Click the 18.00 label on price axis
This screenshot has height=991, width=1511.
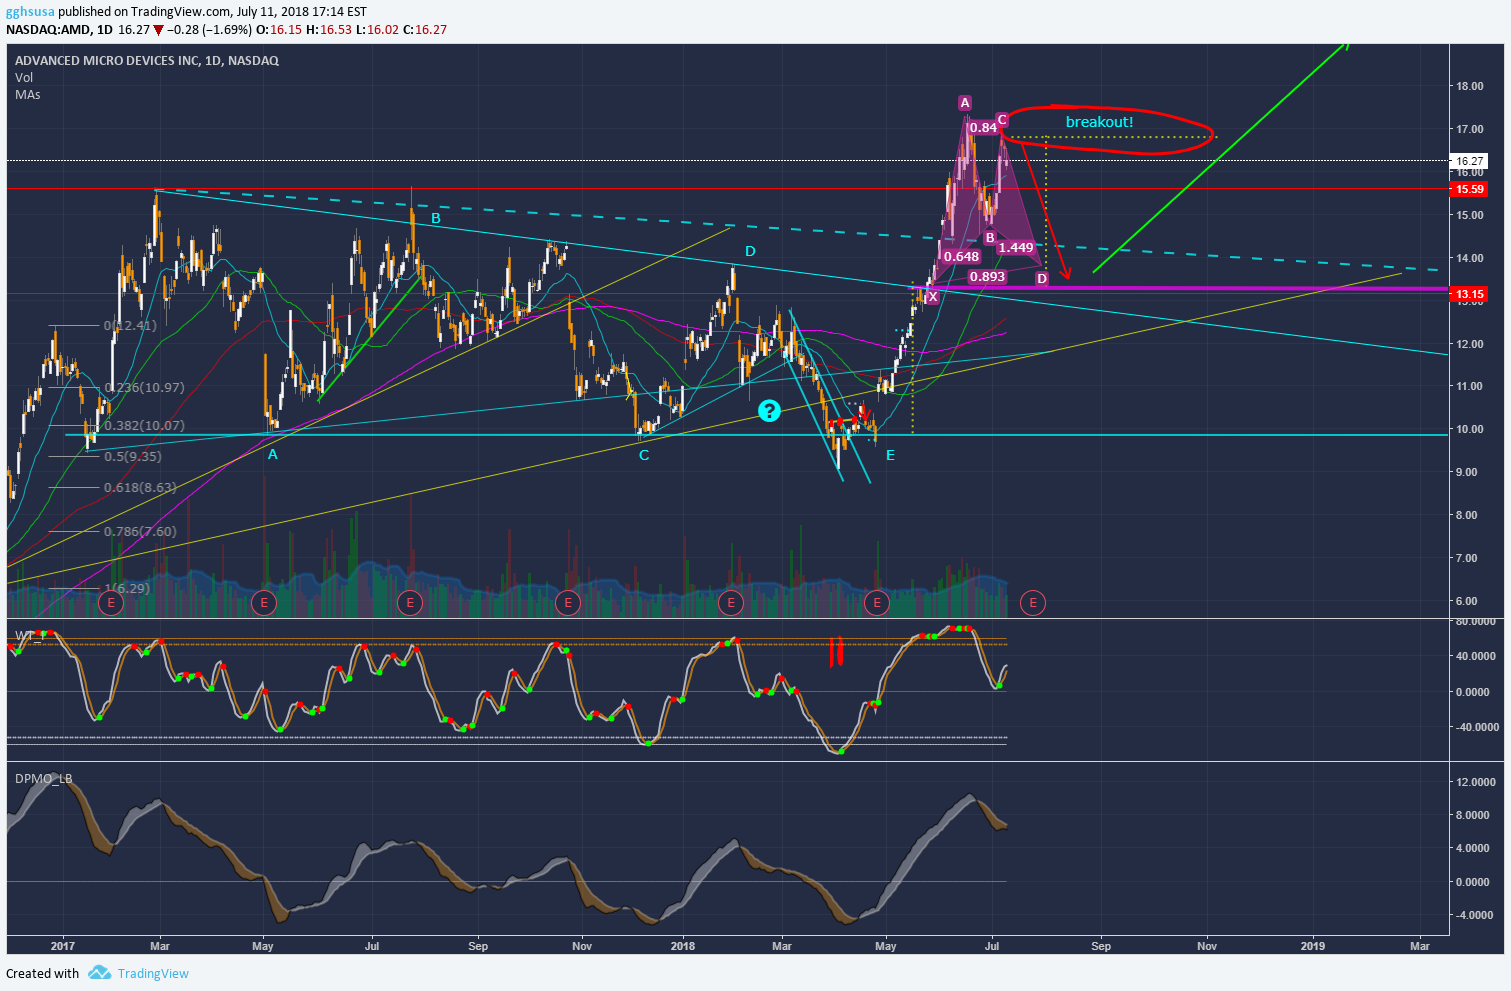click(x=1470, y=86)
